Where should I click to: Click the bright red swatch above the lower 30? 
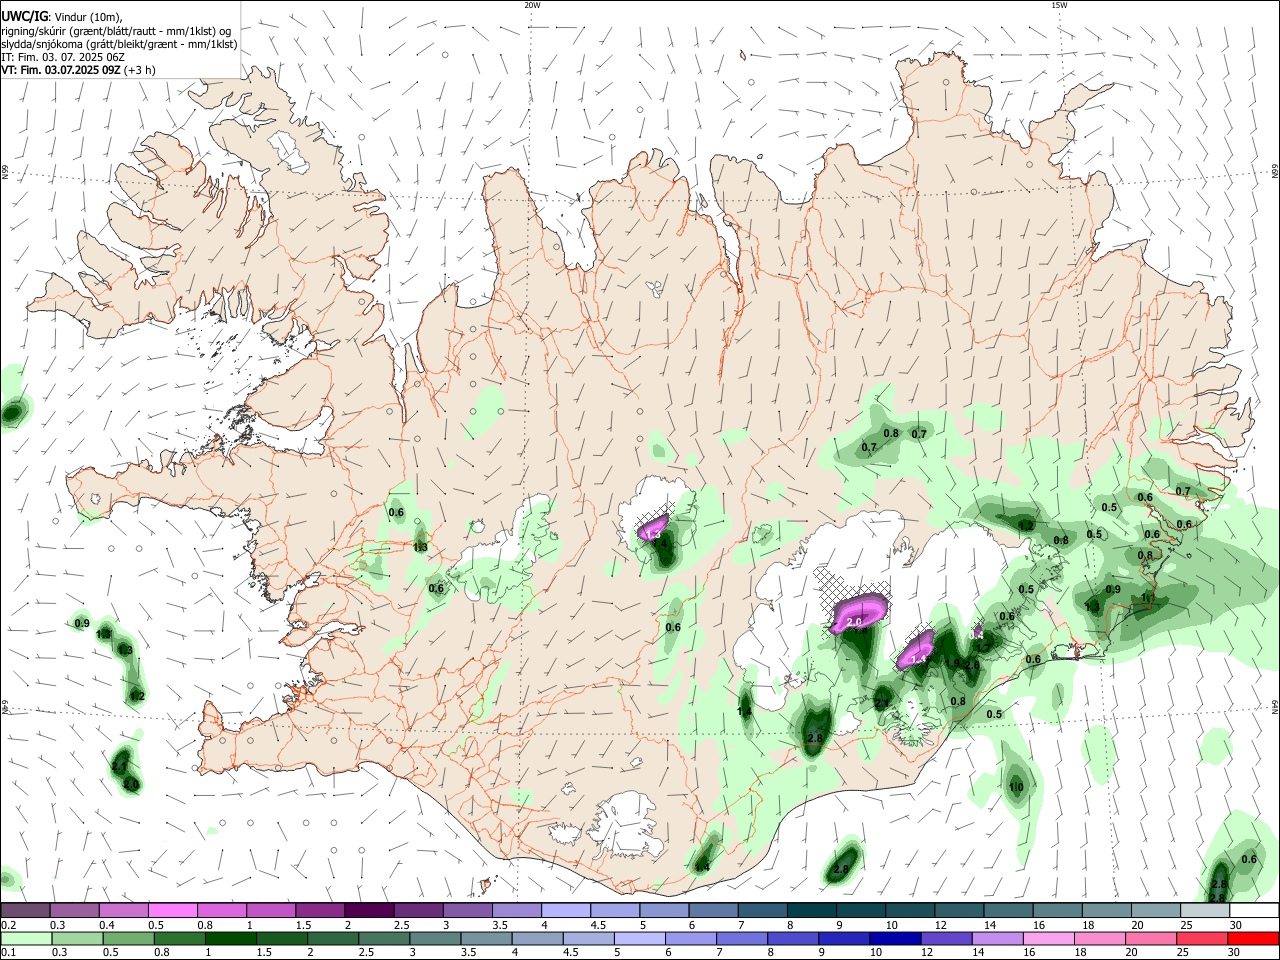pos(1254,938)
